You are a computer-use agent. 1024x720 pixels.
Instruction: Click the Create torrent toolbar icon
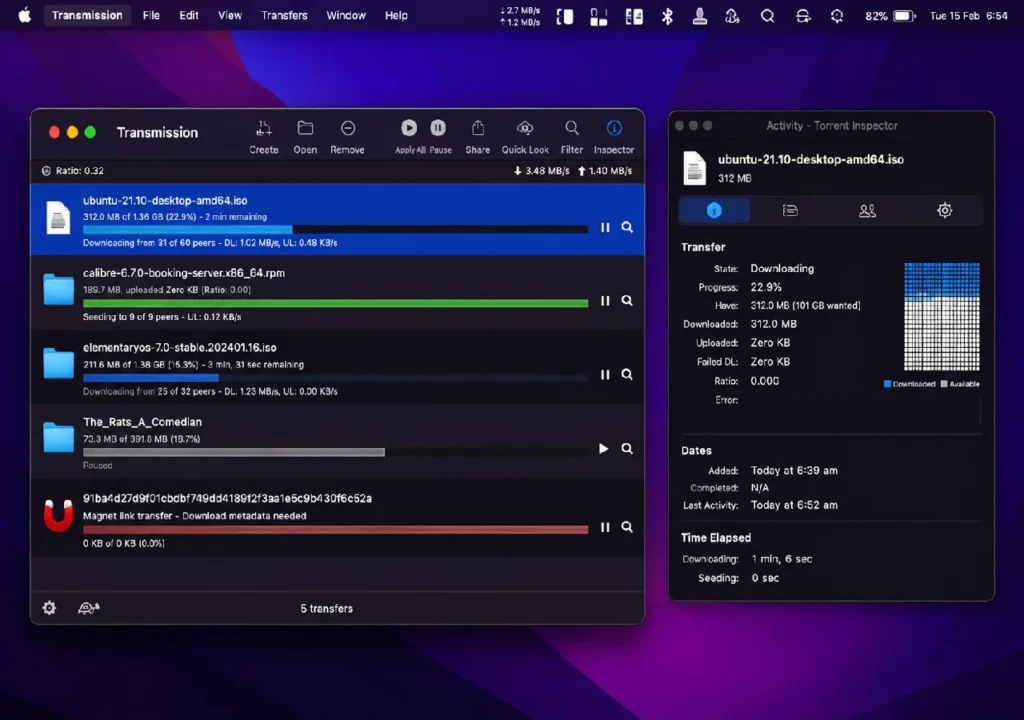(263, 128)
